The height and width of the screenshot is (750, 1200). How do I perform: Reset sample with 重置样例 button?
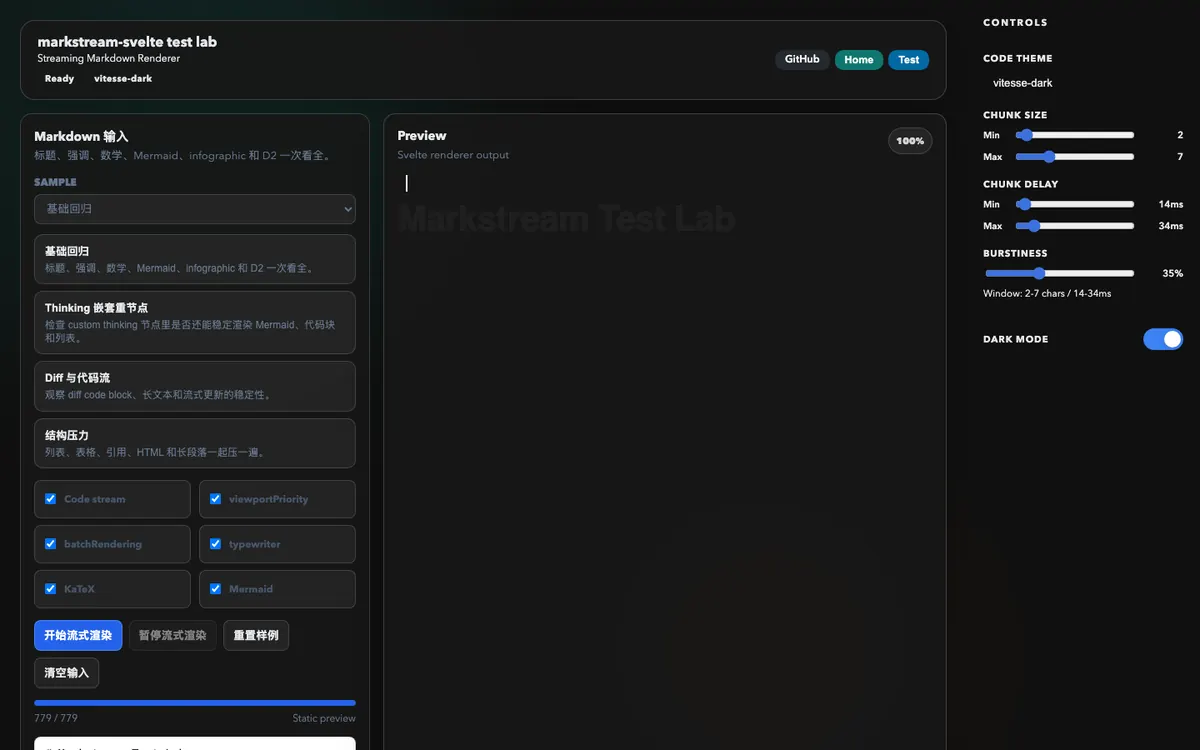click(x=256, y=635)
